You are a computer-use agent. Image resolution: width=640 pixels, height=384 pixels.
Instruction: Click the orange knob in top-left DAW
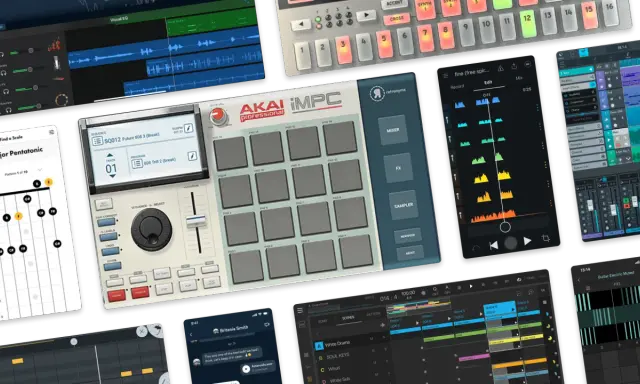coord(62,100)
